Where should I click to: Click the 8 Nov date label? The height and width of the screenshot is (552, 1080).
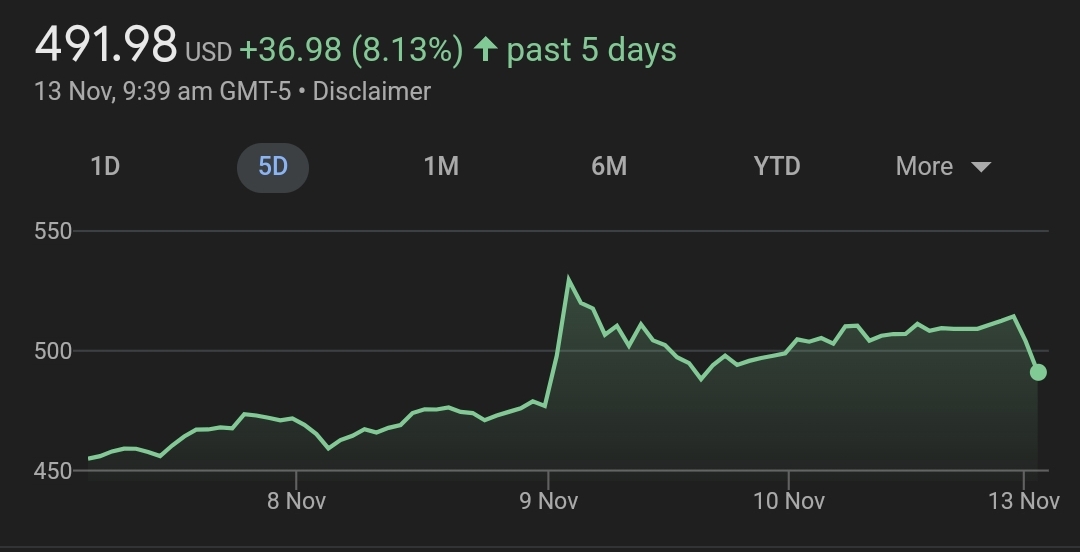pos(296,501)
